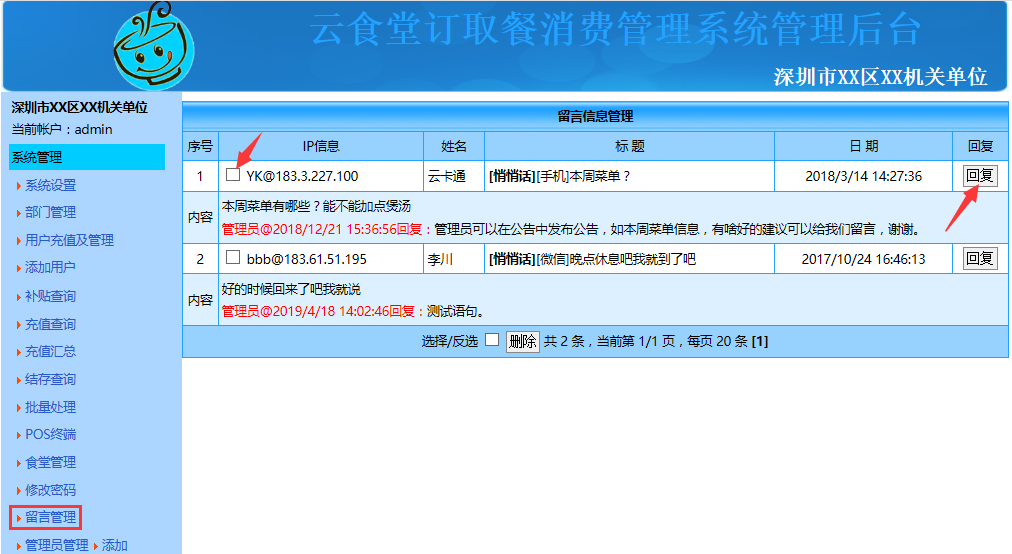
Task: Tick the checkbox beside YK@183.3.227.100
Action: coord(233,175)
